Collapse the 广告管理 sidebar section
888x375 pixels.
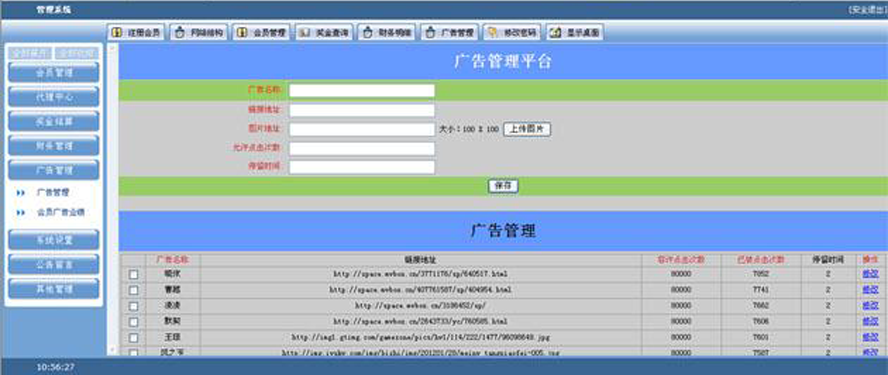click(x=54, y=170)
